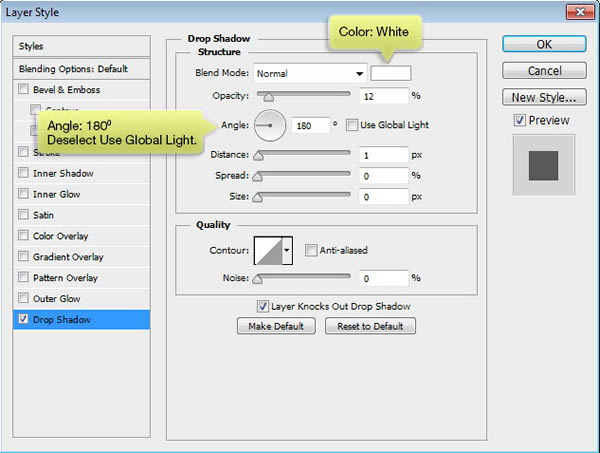The width and height of the screenshot is (600, 453).
Task: Enable the Pattern Overlay checkbox
Action: 23,277
